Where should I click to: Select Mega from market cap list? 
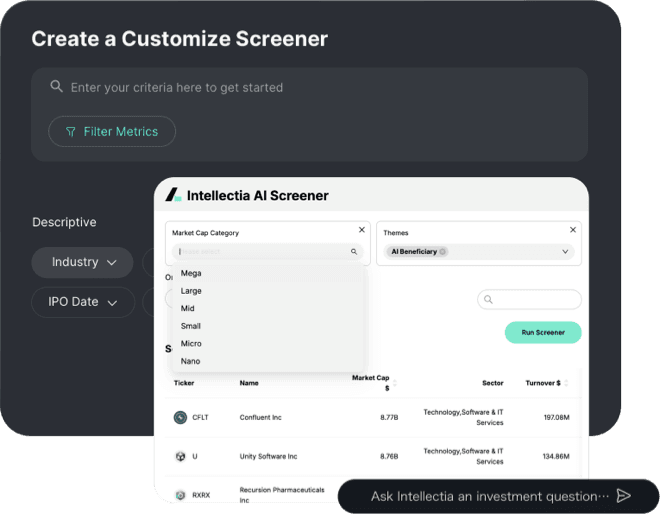tap(191, 273)
